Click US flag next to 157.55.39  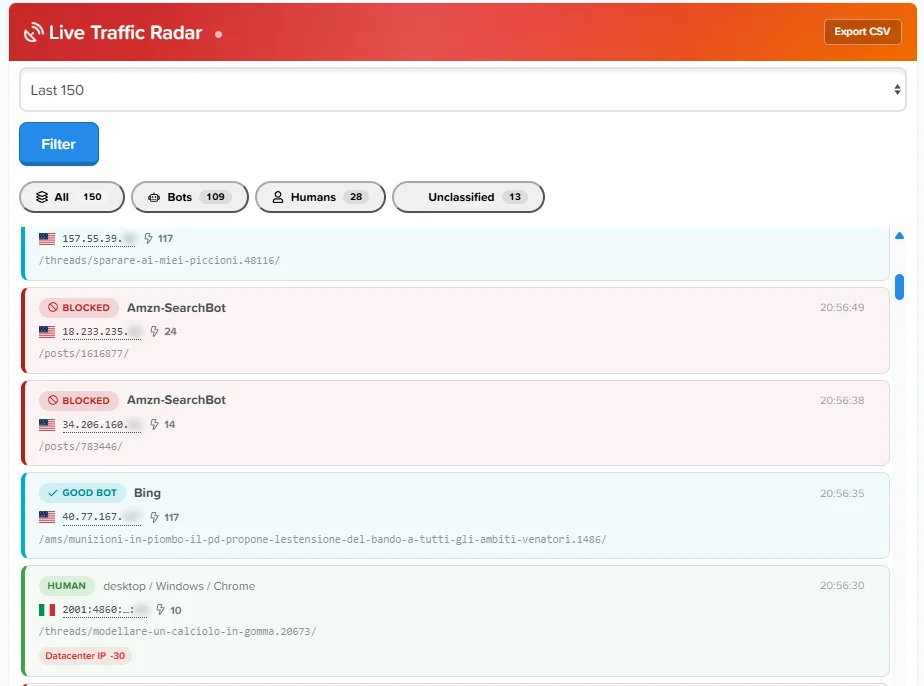(x=47, y=239)
